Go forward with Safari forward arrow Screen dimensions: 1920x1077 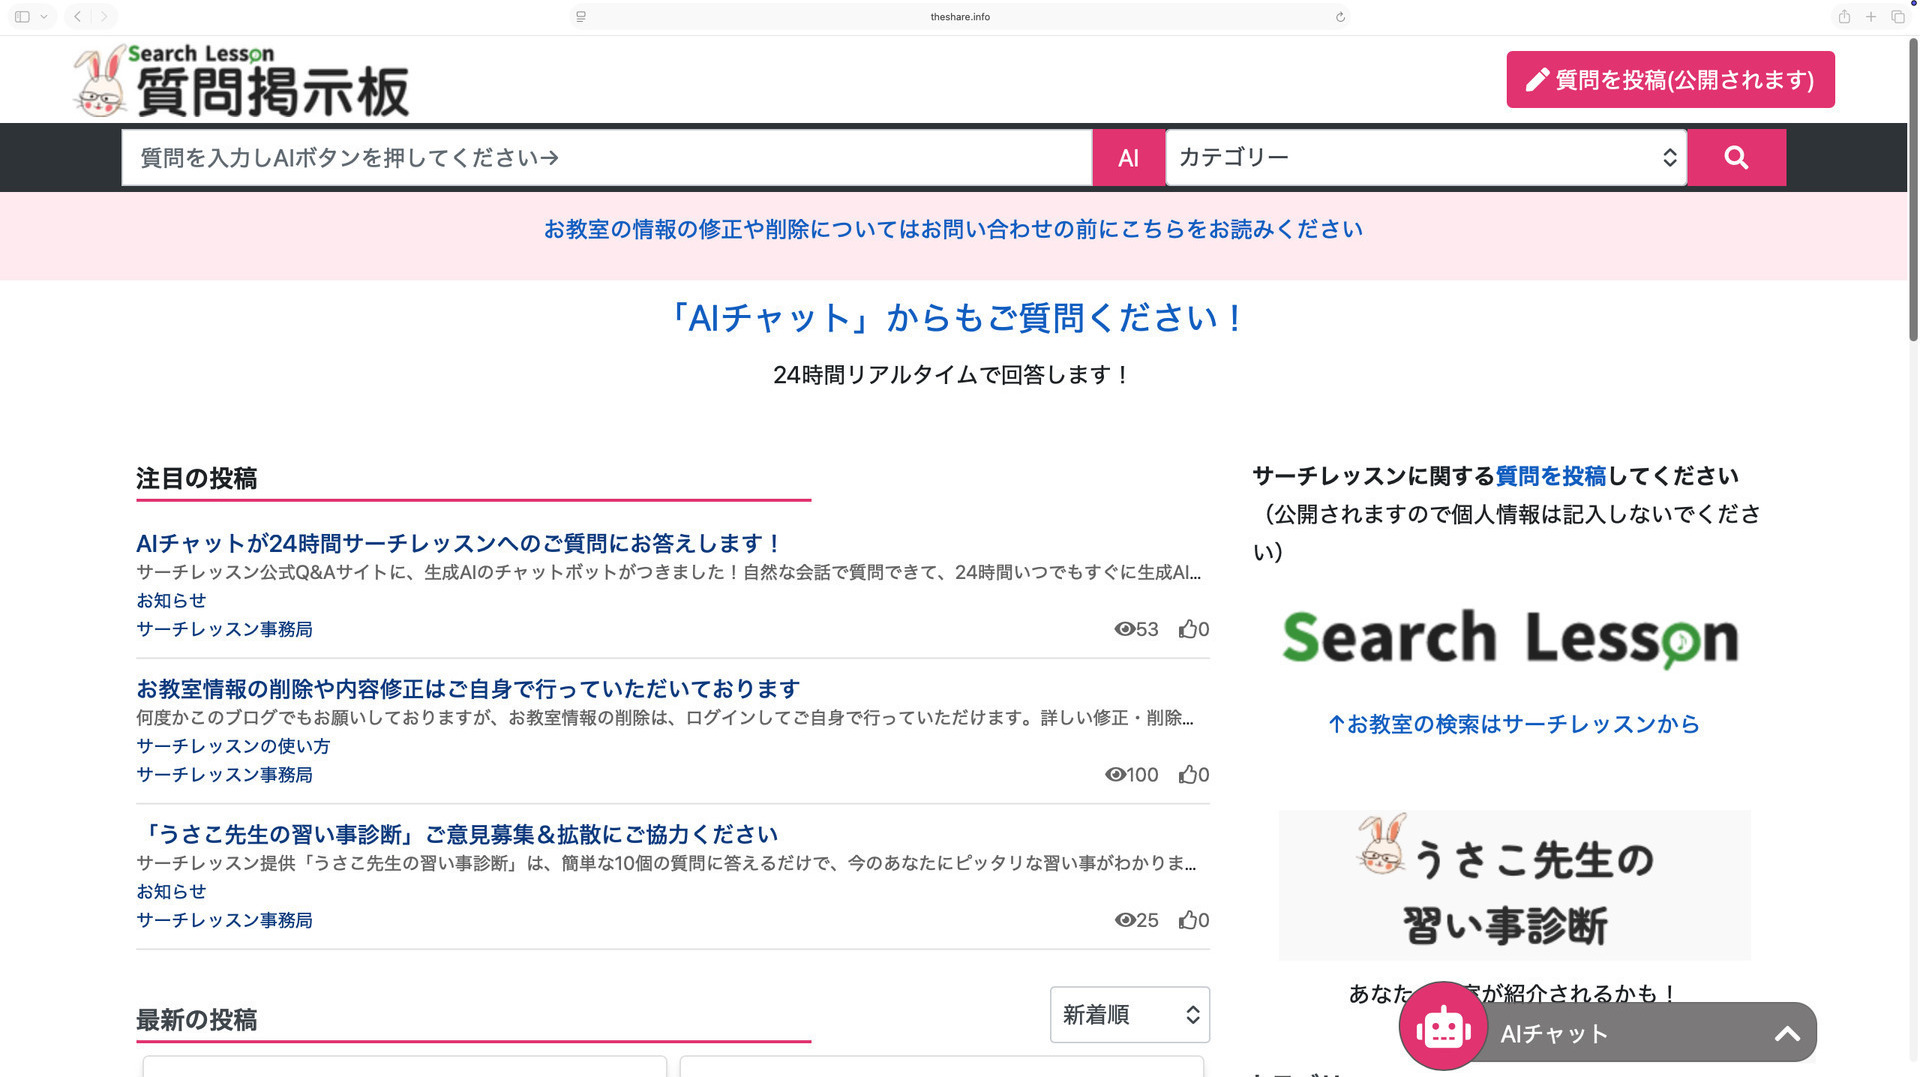103,17
